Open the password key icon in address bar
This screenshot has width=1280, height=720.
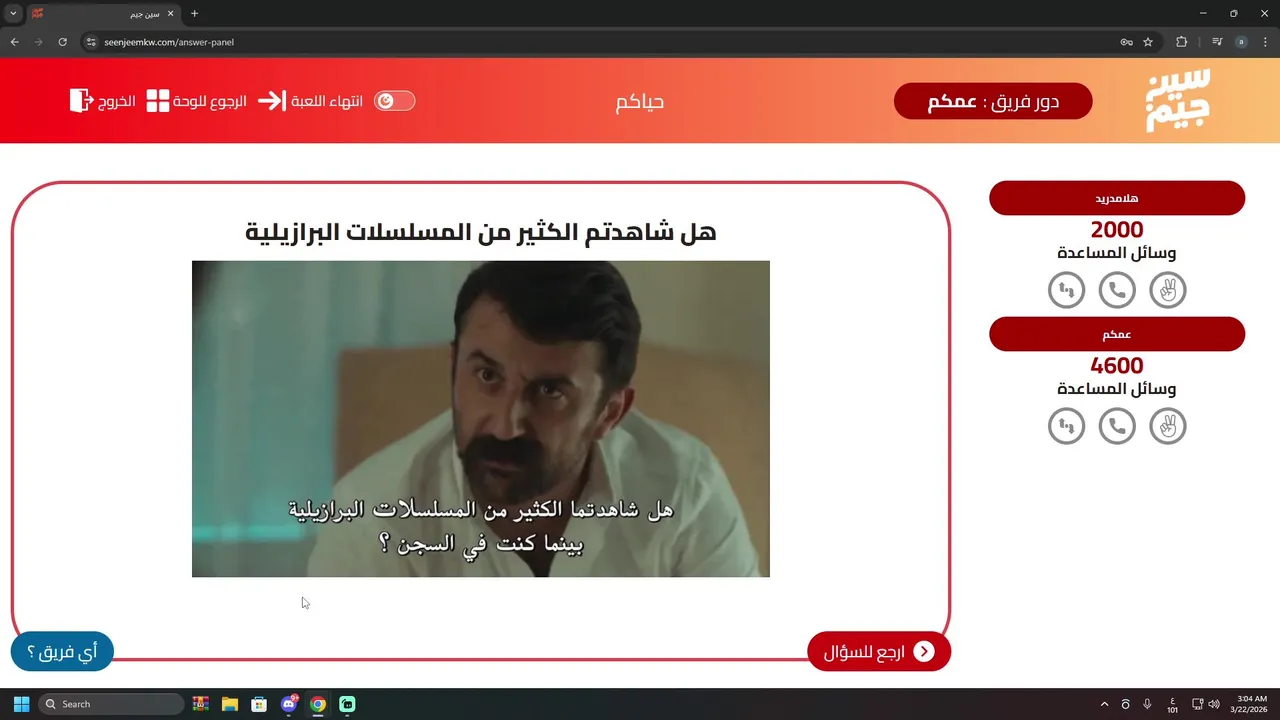point(1126,42)
